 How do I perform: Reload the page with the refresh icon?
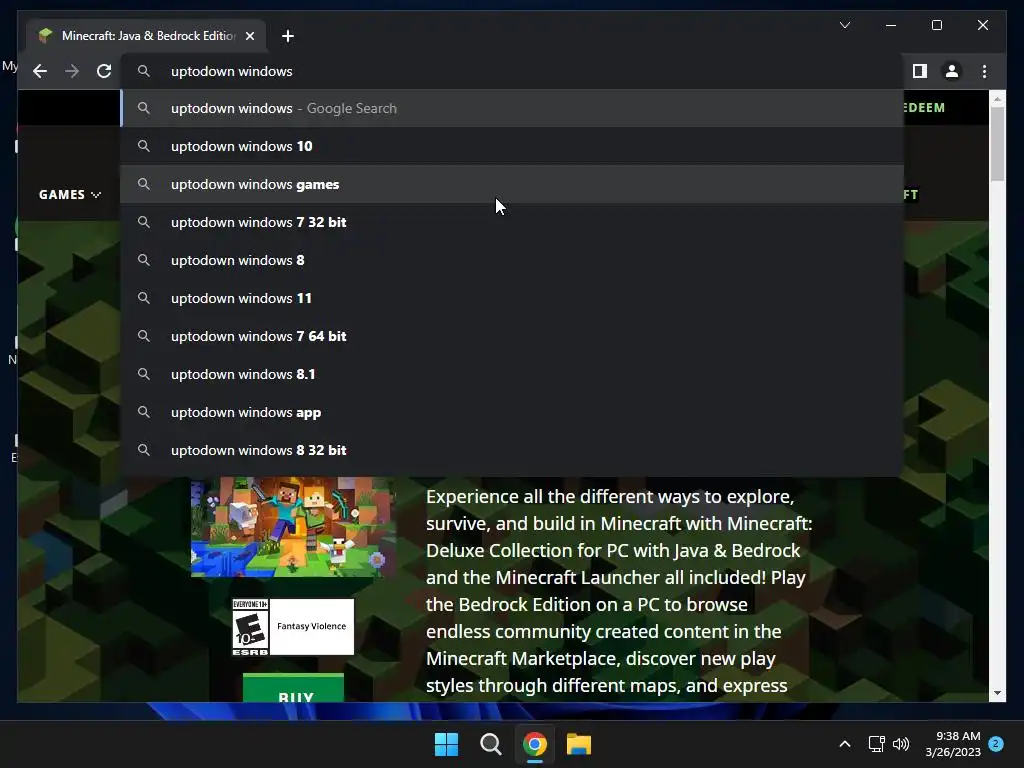pos(104,71)
